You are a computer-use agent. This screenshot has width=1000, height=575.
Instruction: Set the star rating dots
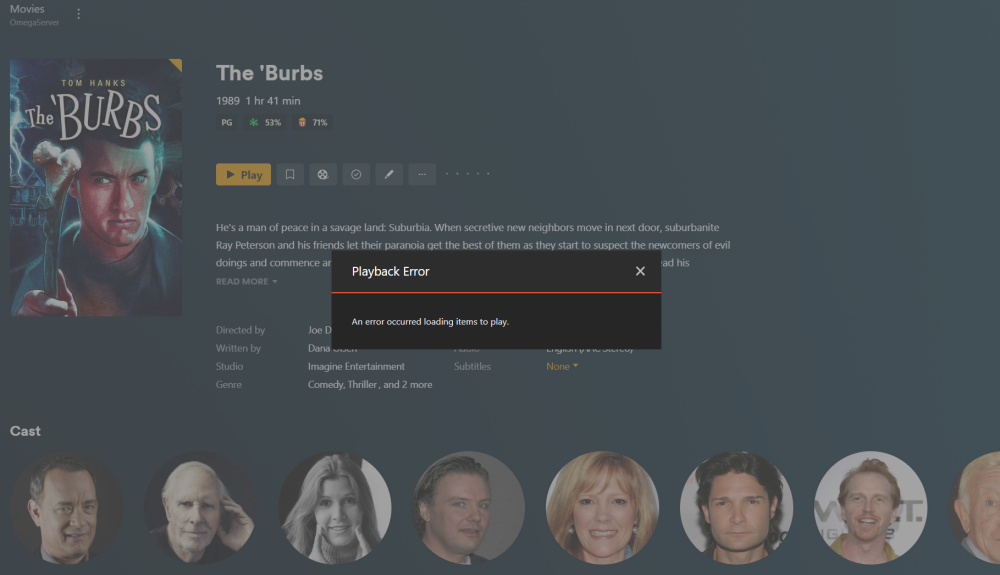[x=467, y=174]
